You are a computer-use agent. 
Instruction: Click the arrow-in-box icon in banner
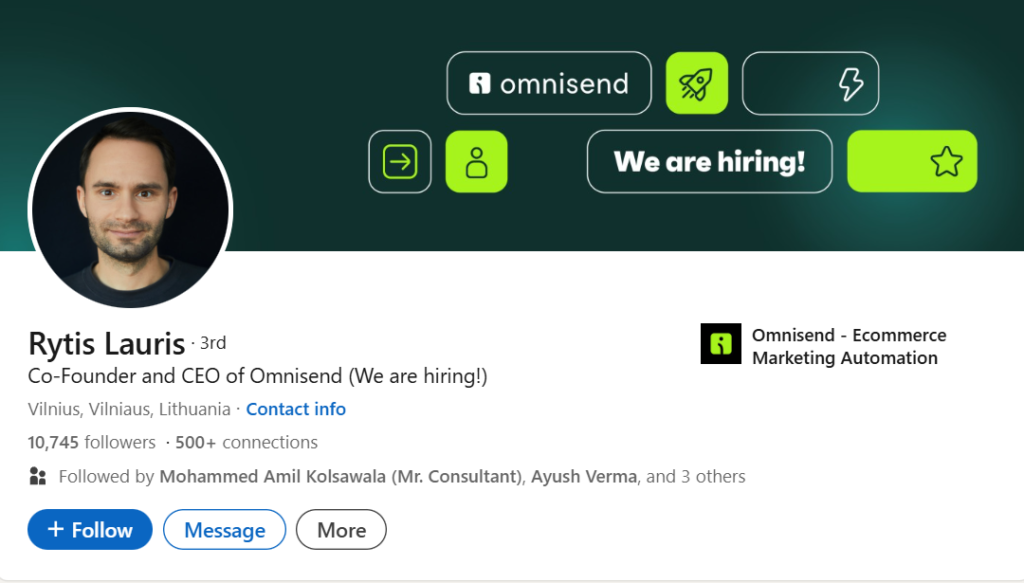click(400, 161)
